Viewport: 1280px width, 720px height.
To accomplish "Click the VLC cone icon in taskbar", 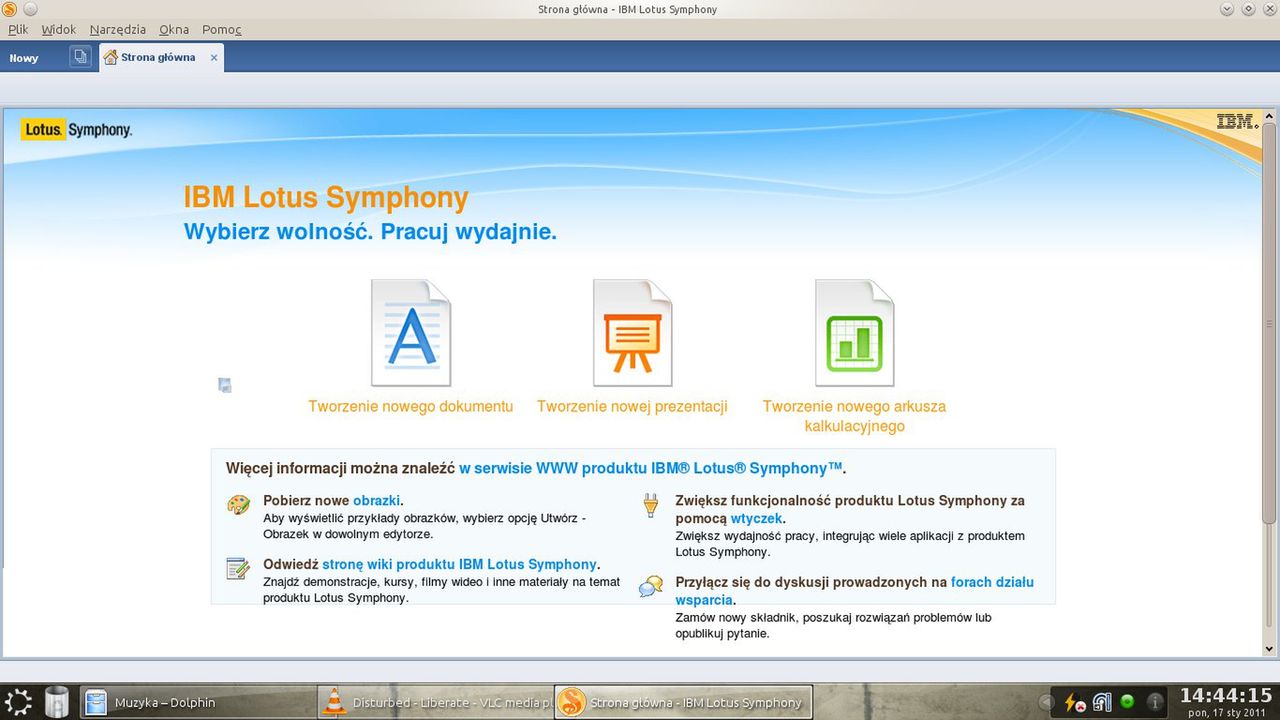I will pos(334,702).
